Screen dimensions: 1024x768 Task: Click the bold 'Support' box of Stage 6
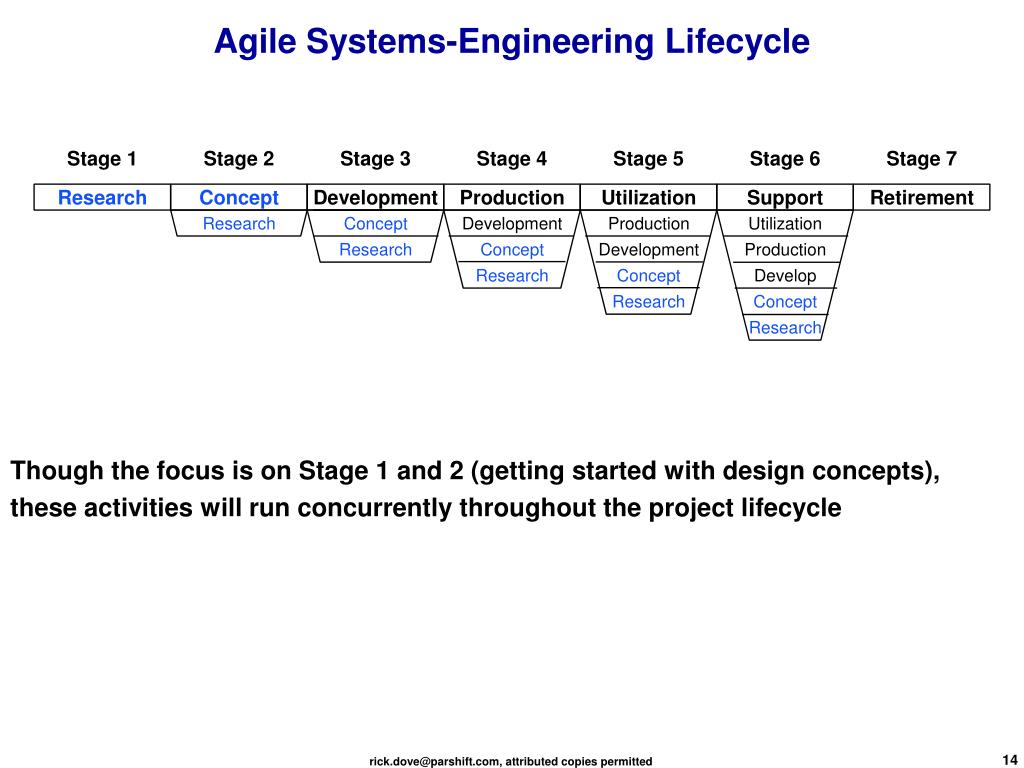784,197
